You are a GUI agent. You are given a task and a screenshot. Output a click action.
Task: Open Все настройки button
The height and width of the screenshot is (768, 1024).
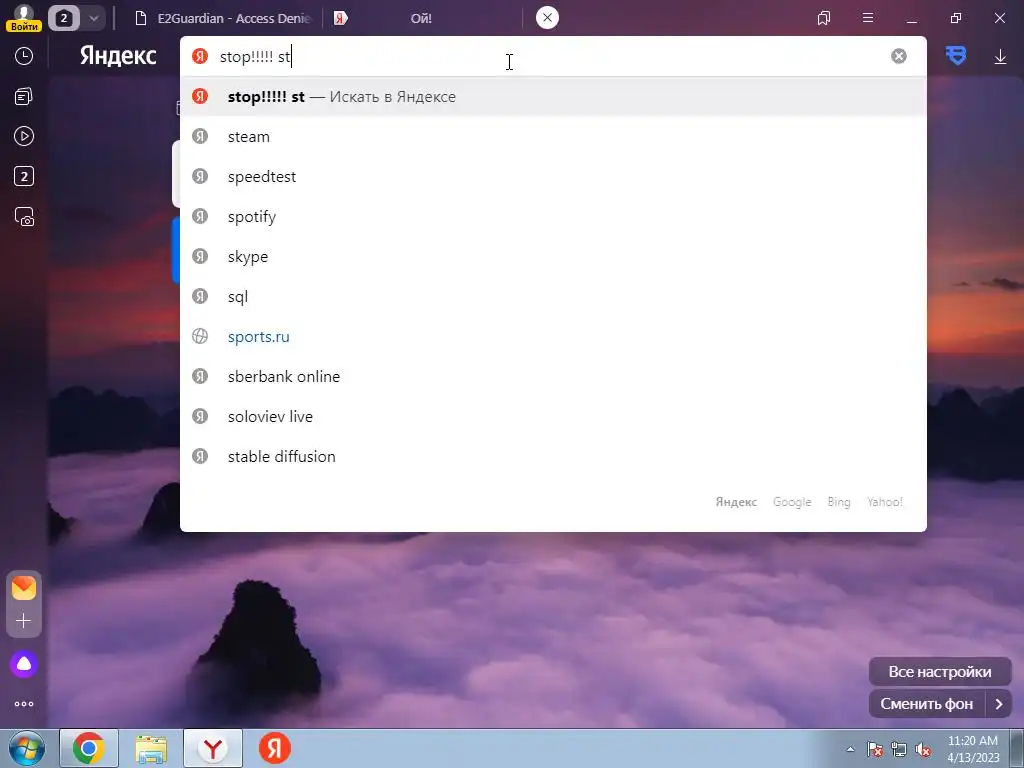[940, 671]
